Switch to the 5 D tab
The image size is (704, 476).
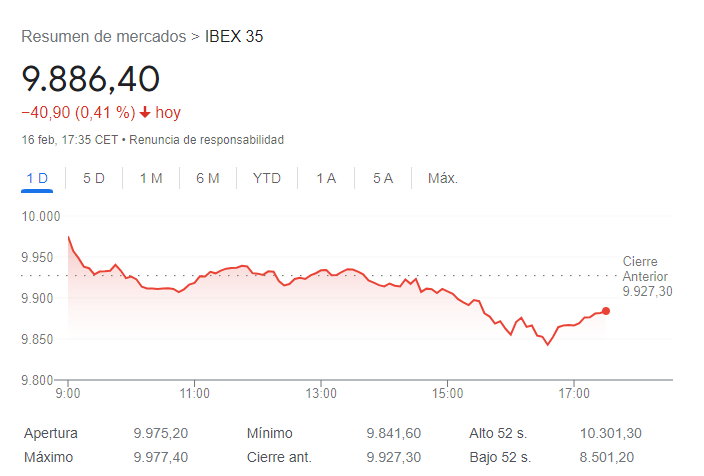point(94,178)
